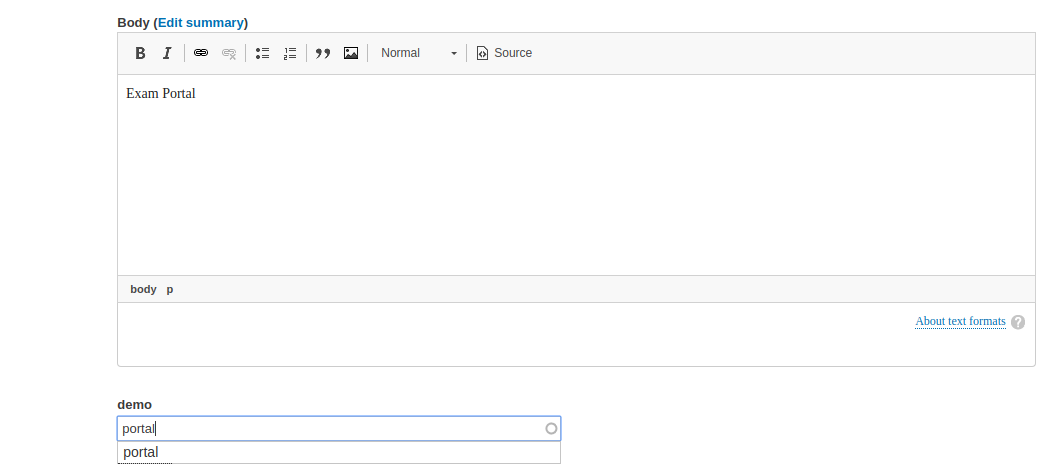The image size is (1044, 476).
Task: Apply italic formatting
Action: pos(167,53)
